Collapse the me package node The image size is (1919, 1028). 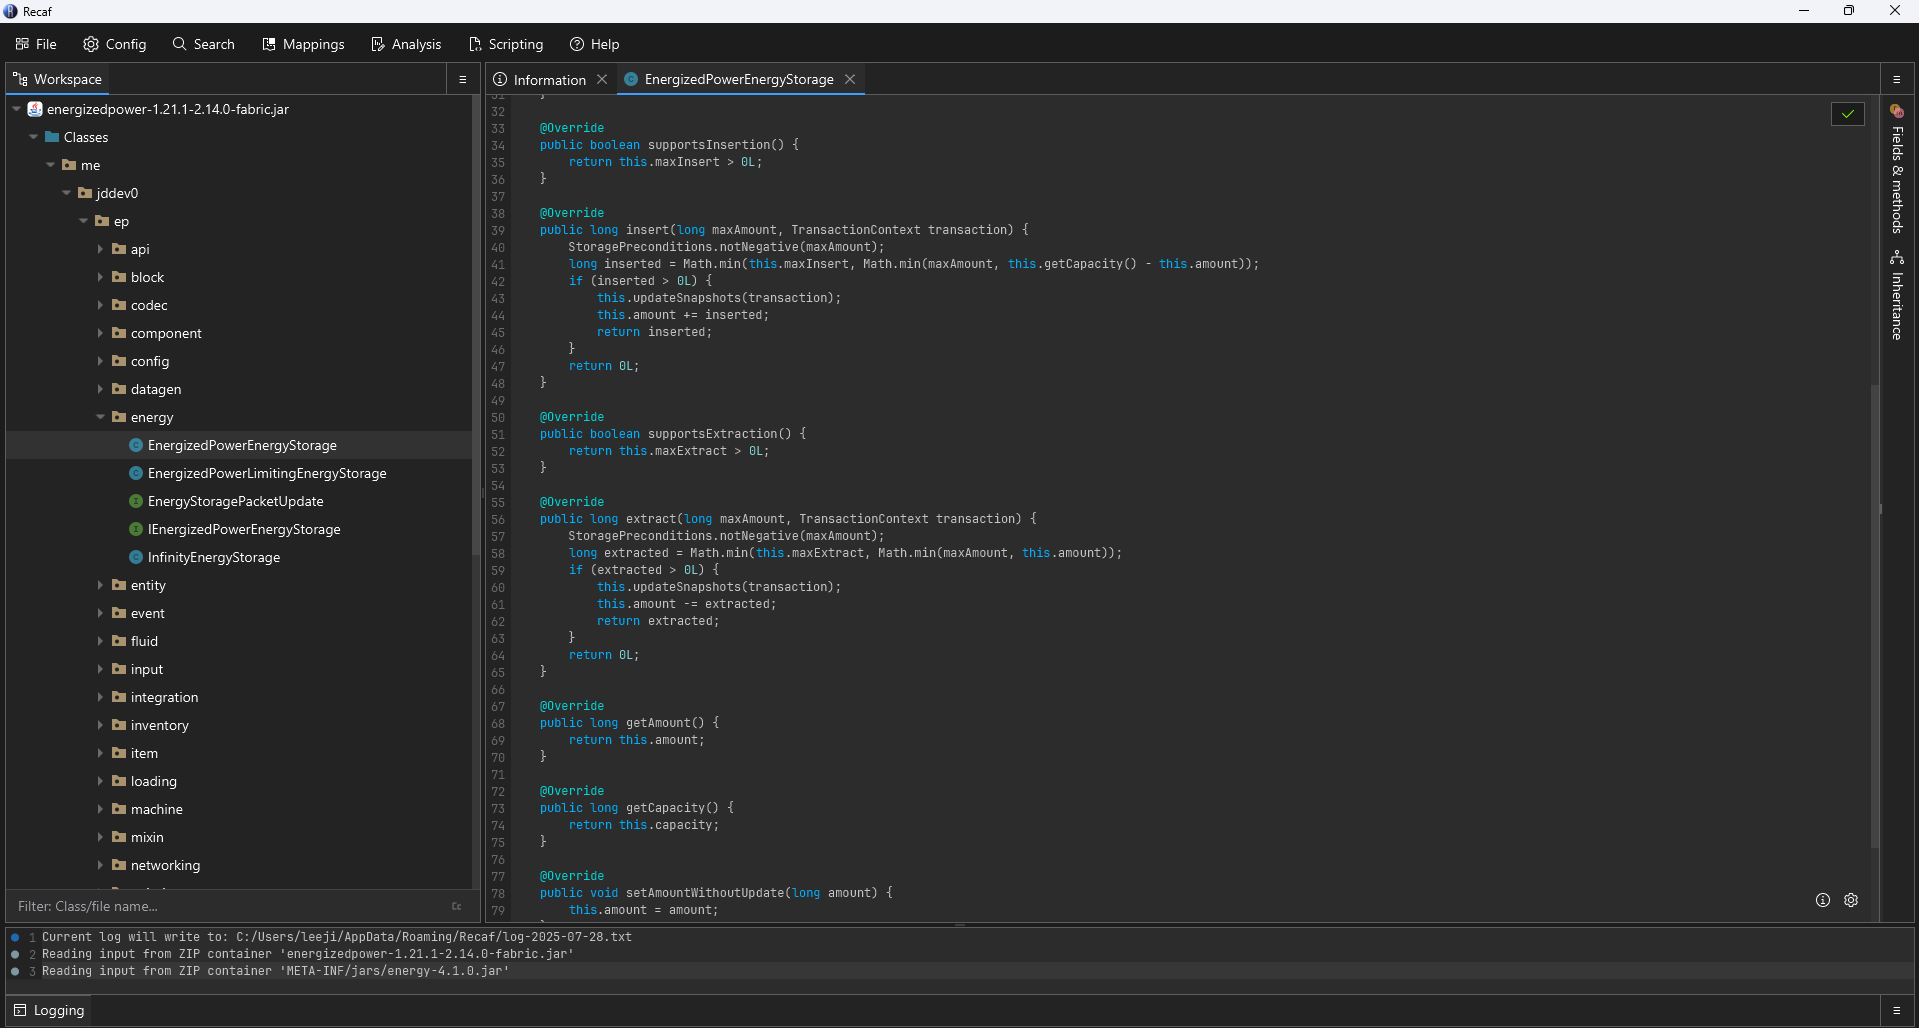[x=51, y=165]
